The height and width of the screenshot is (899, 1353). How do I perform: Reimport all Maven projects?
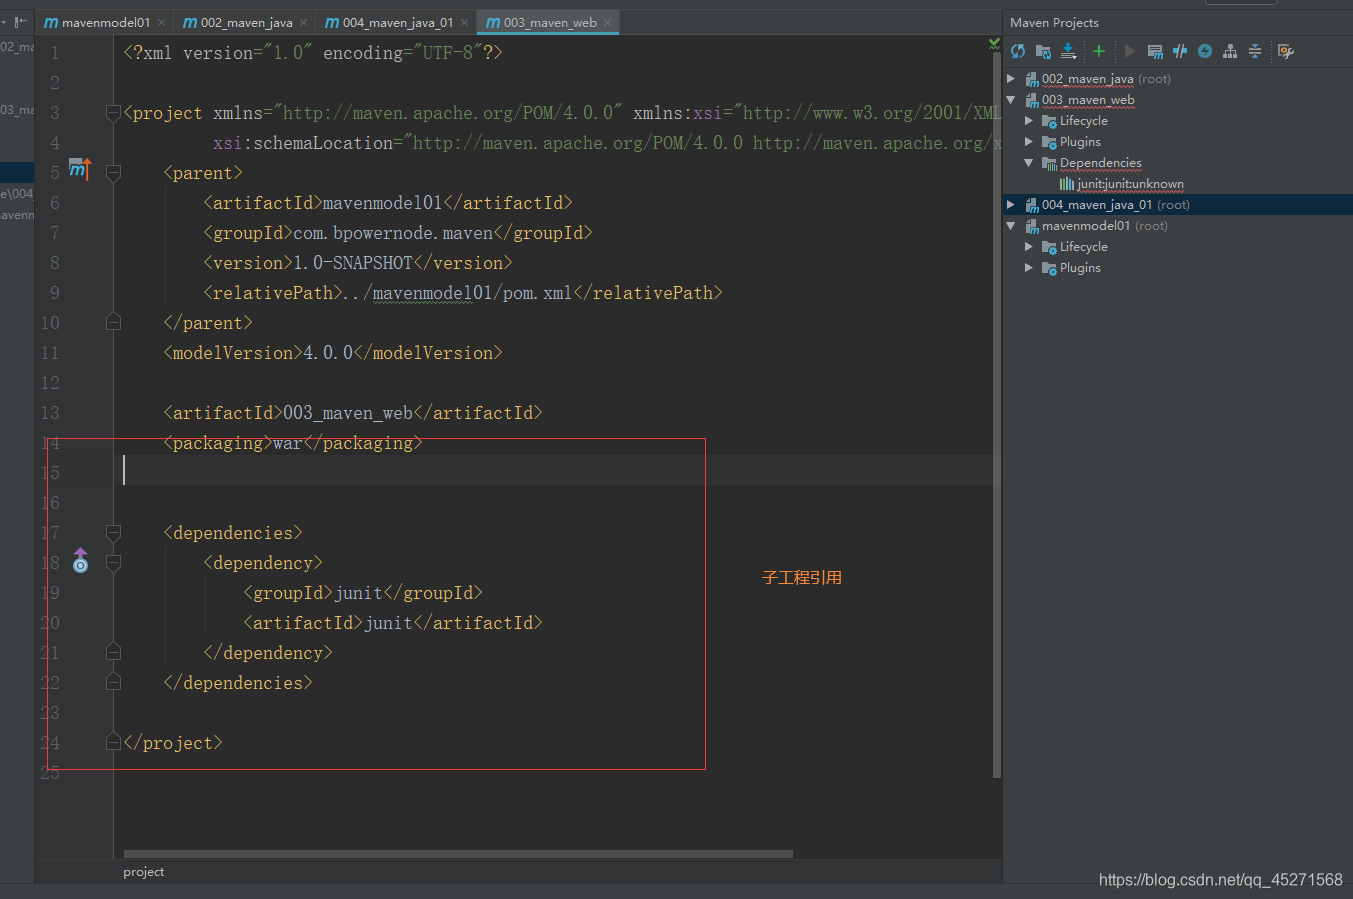1018,51
